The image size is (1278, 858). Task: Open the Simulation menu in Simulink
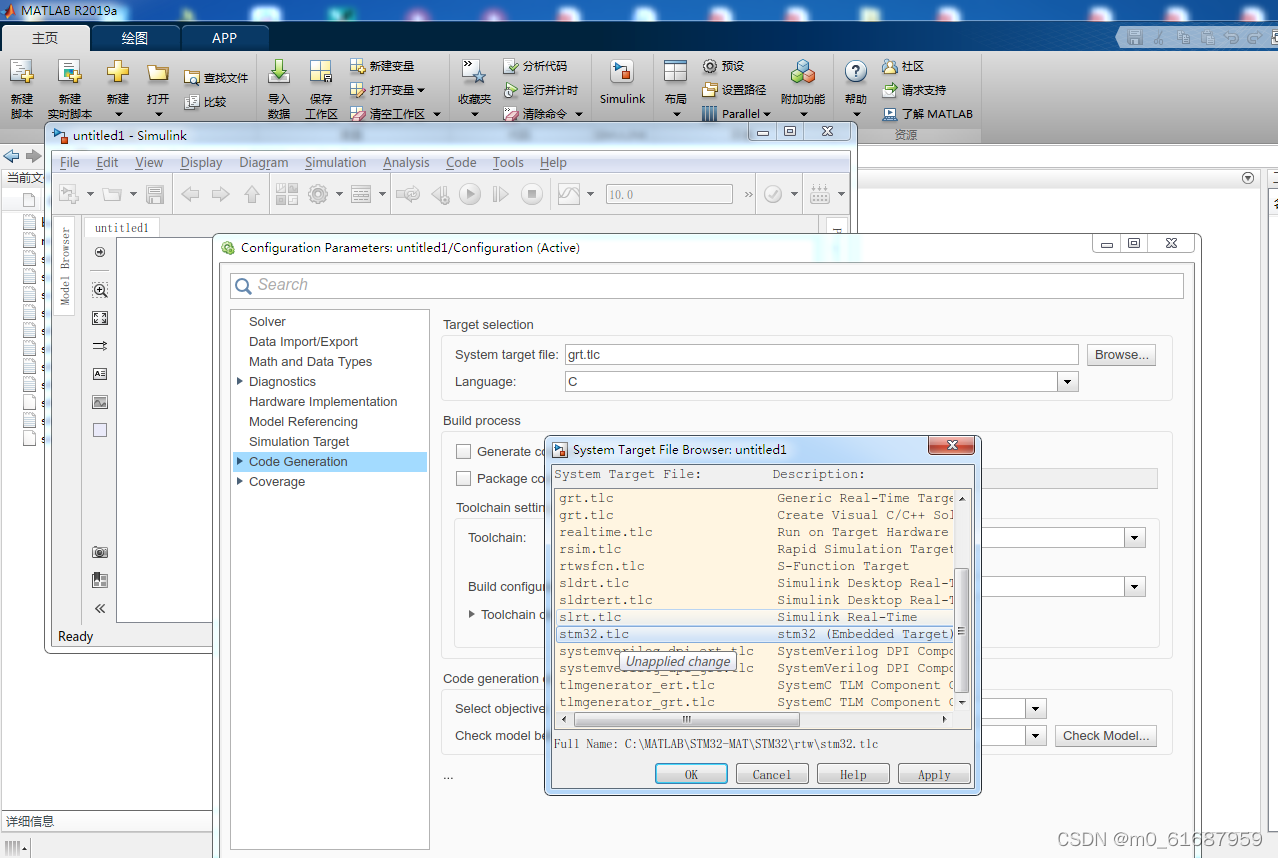(x=335, y=162)
